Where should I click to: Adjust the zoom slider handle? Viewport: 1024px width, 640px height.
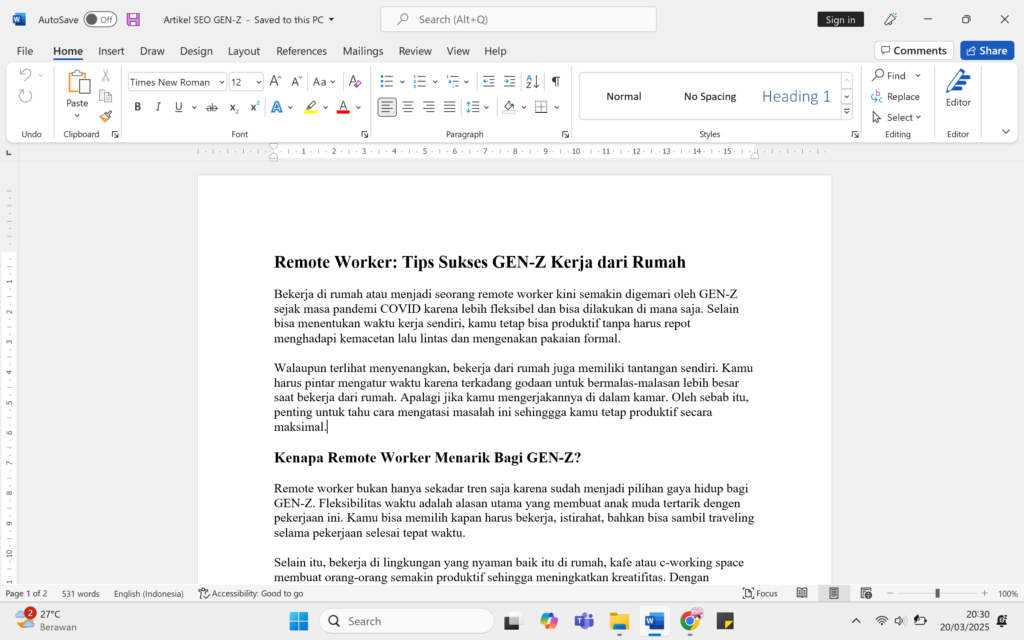[x=937, y=594]
